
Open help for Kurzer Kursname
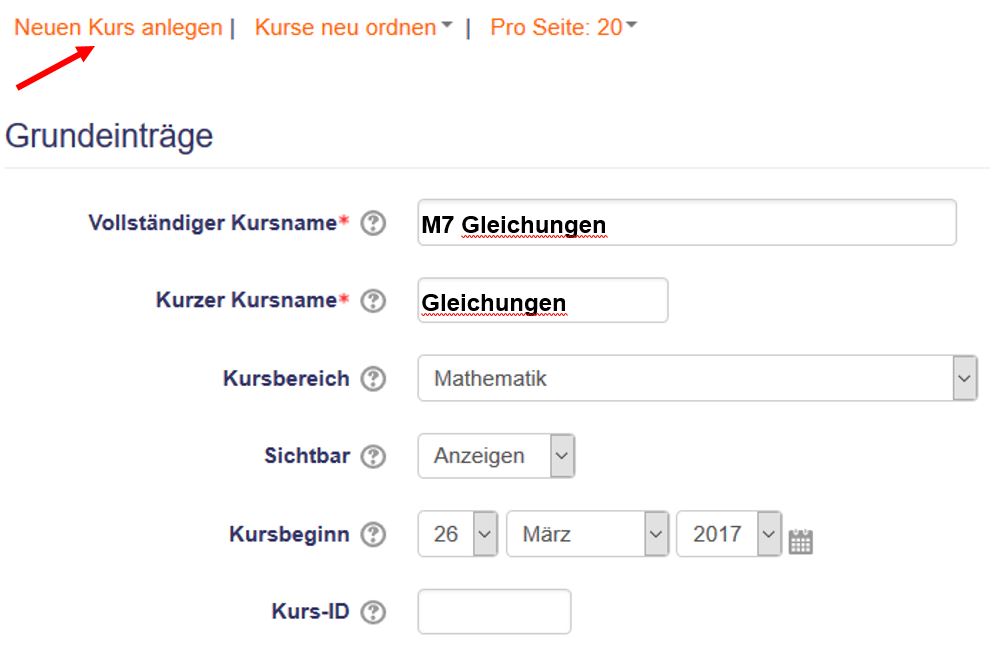tap(373, 300)
